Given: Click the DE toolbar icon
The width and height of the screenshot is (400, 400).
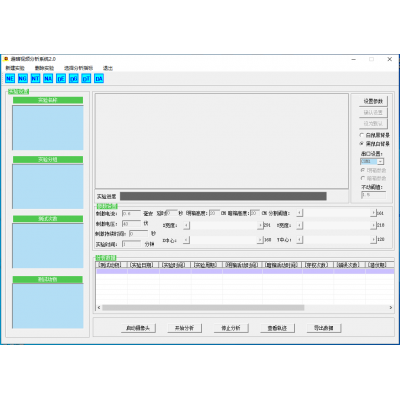Looking at the screenshot, I should [61, 79].
